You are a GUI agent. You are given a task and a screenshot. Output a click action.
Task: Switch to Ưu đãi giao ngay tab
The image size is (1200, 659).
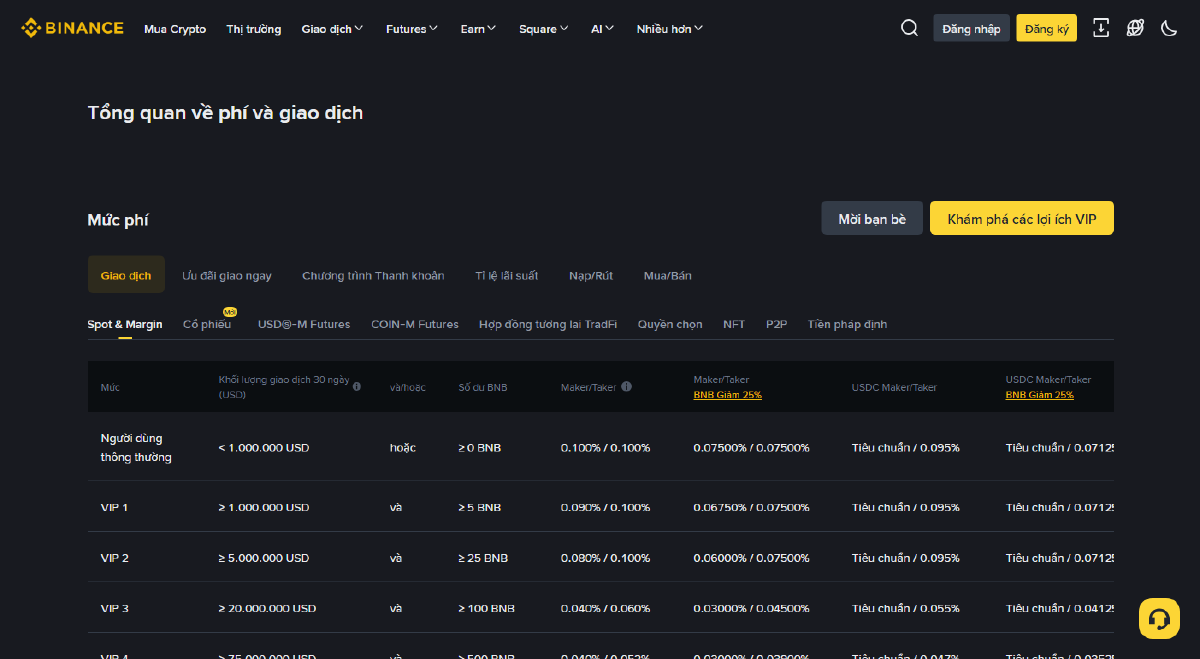coord(227,275)
